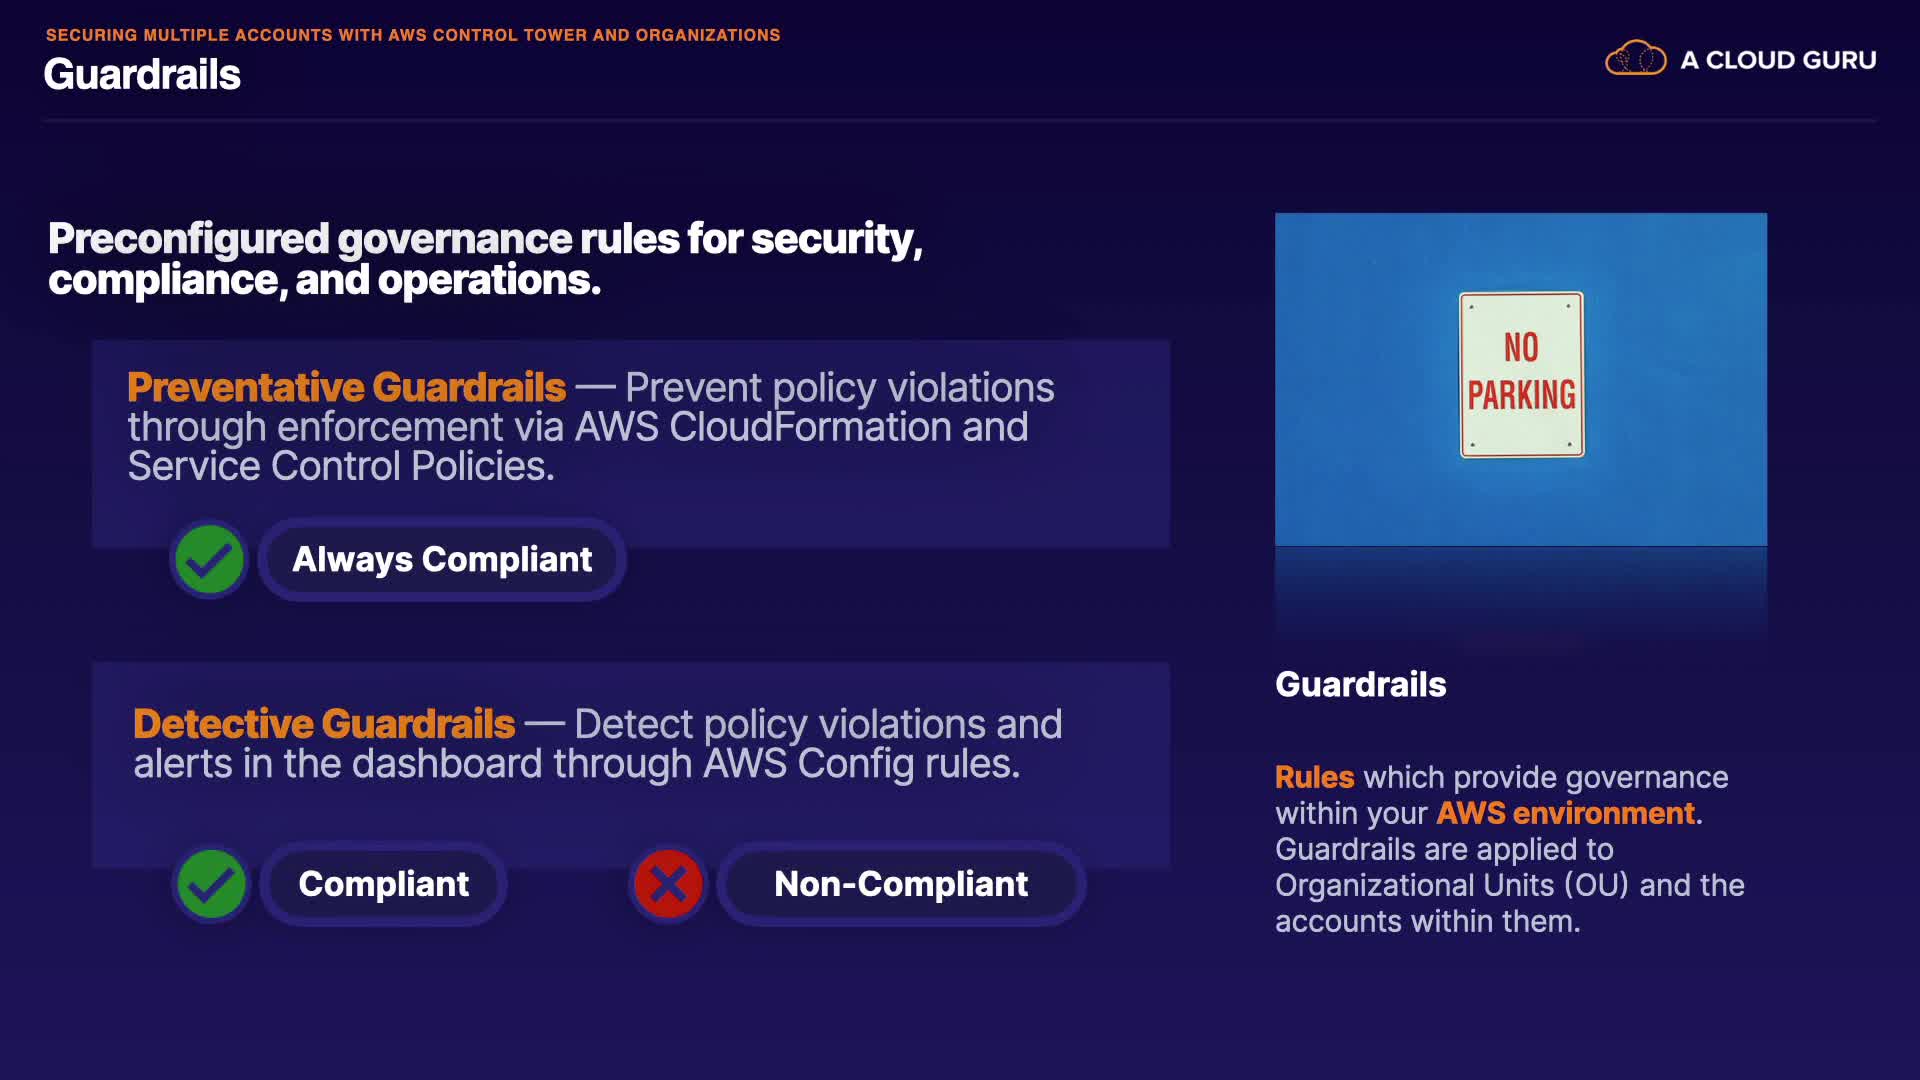
Task: Click the red X icon beside Non-Compliant
Action: click(x=668, y=884)
